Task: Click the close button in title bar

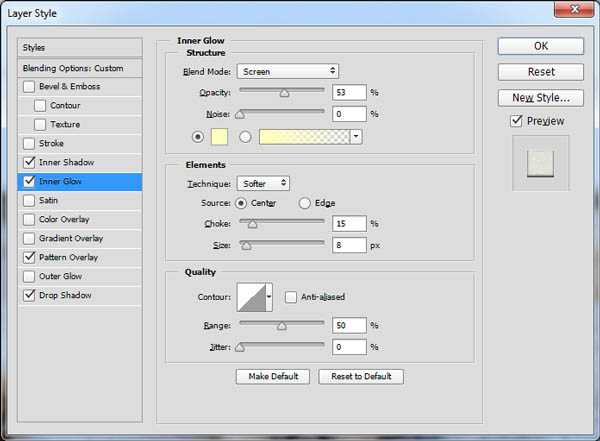Action: [573, 12]
